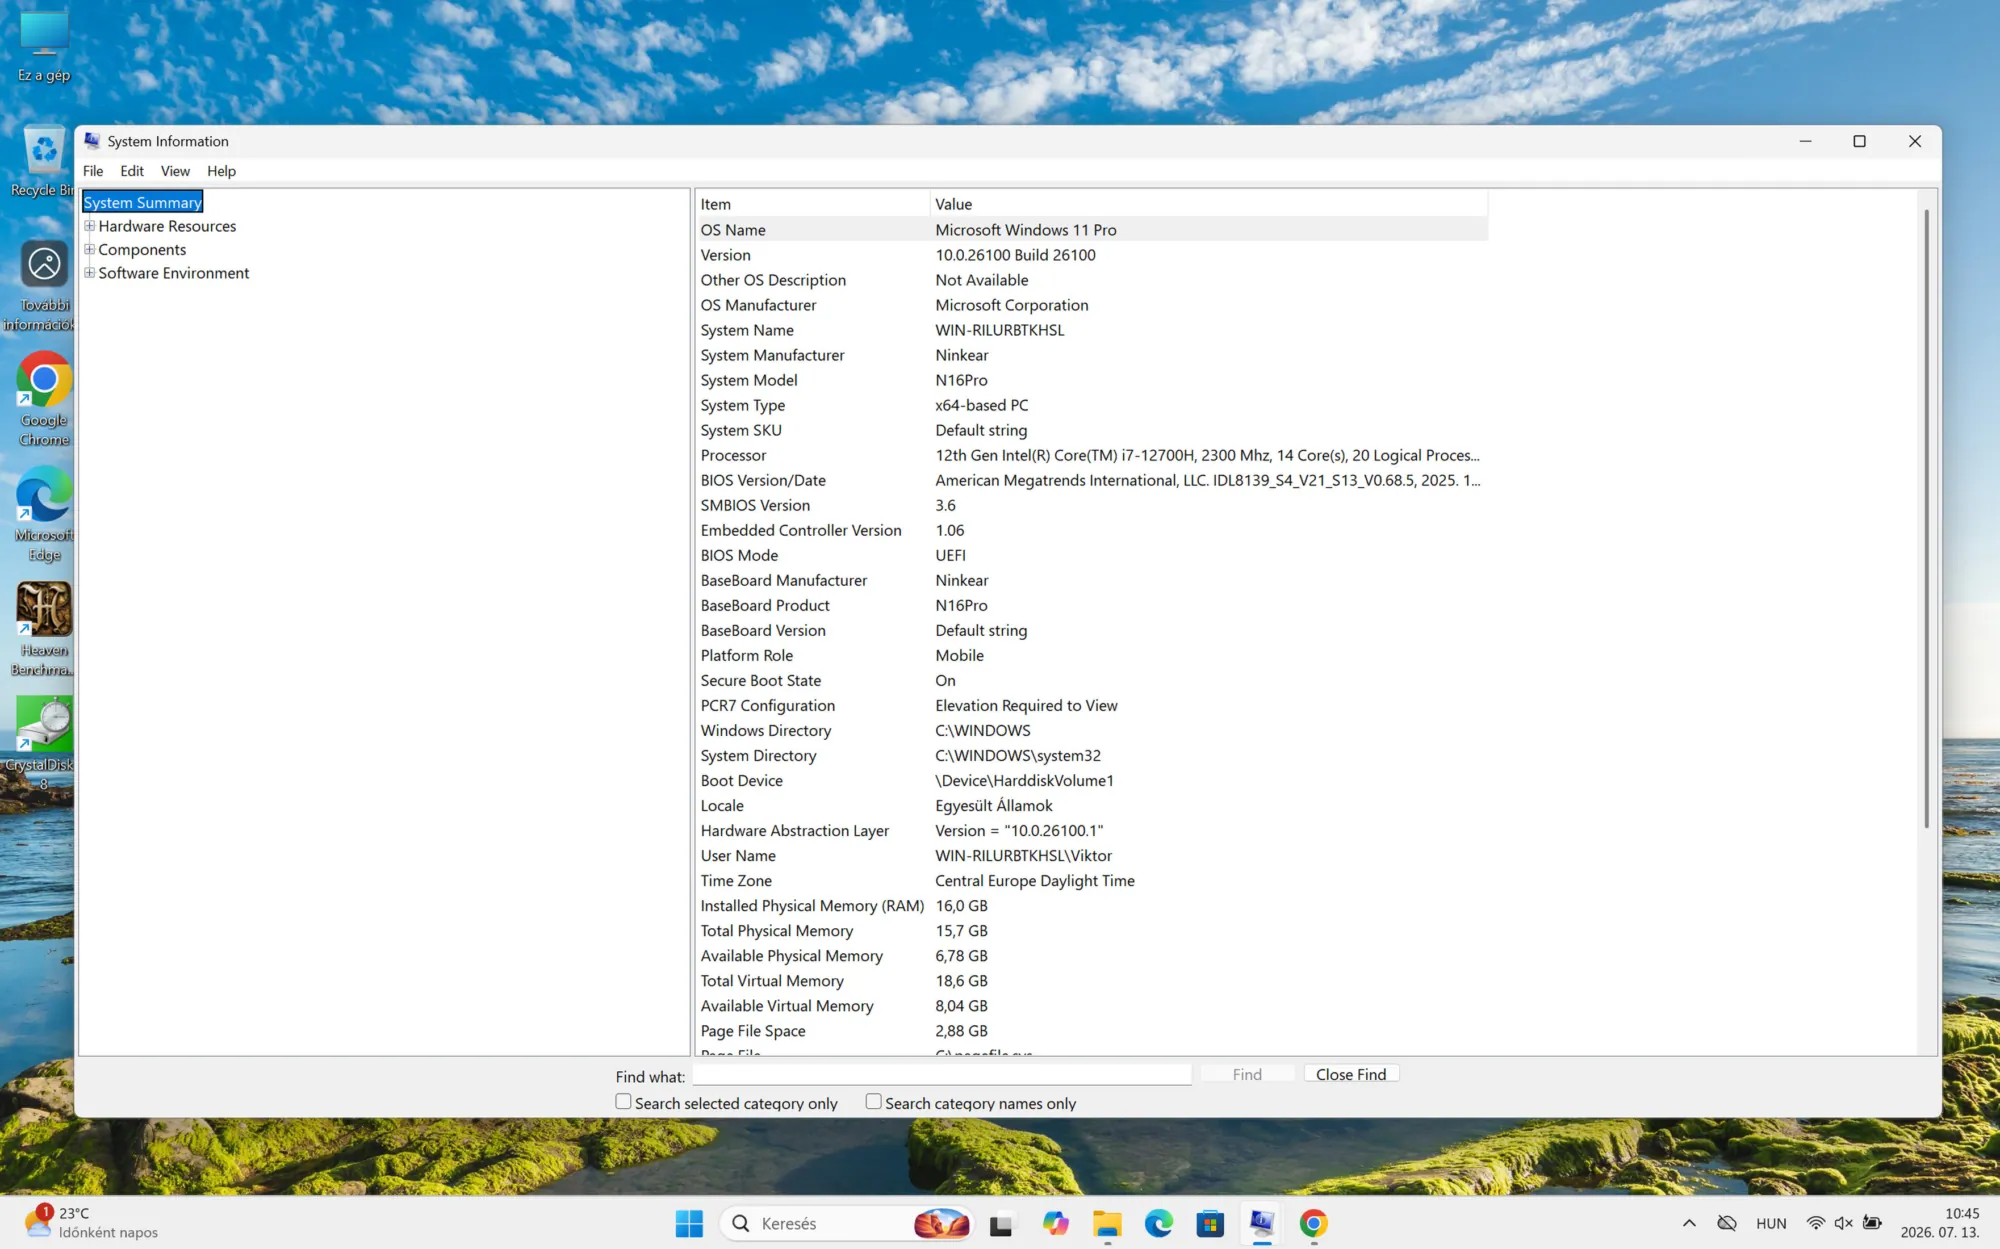The height and width of the screenshot is (1249, 2000).
Task: Open the Recycle Bin desktop icon
Action: tap(42, 162)
